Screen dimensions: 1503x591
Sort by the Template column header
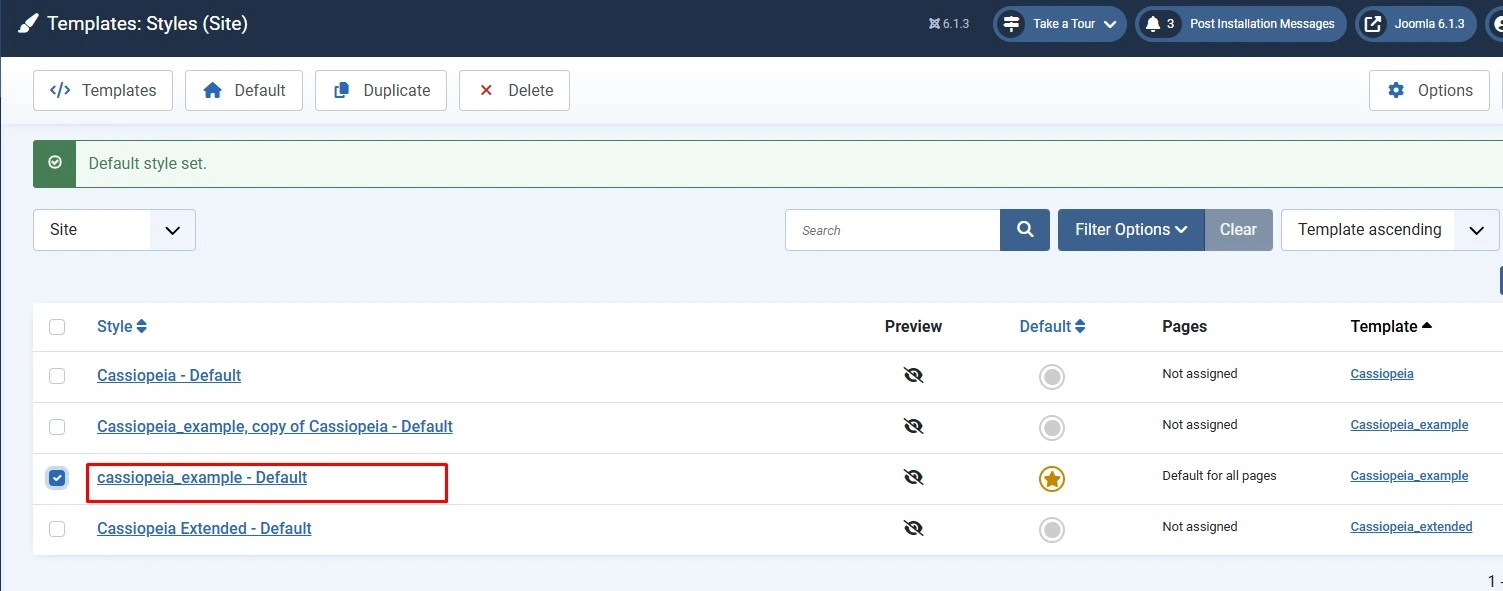tap(1391, 326)
